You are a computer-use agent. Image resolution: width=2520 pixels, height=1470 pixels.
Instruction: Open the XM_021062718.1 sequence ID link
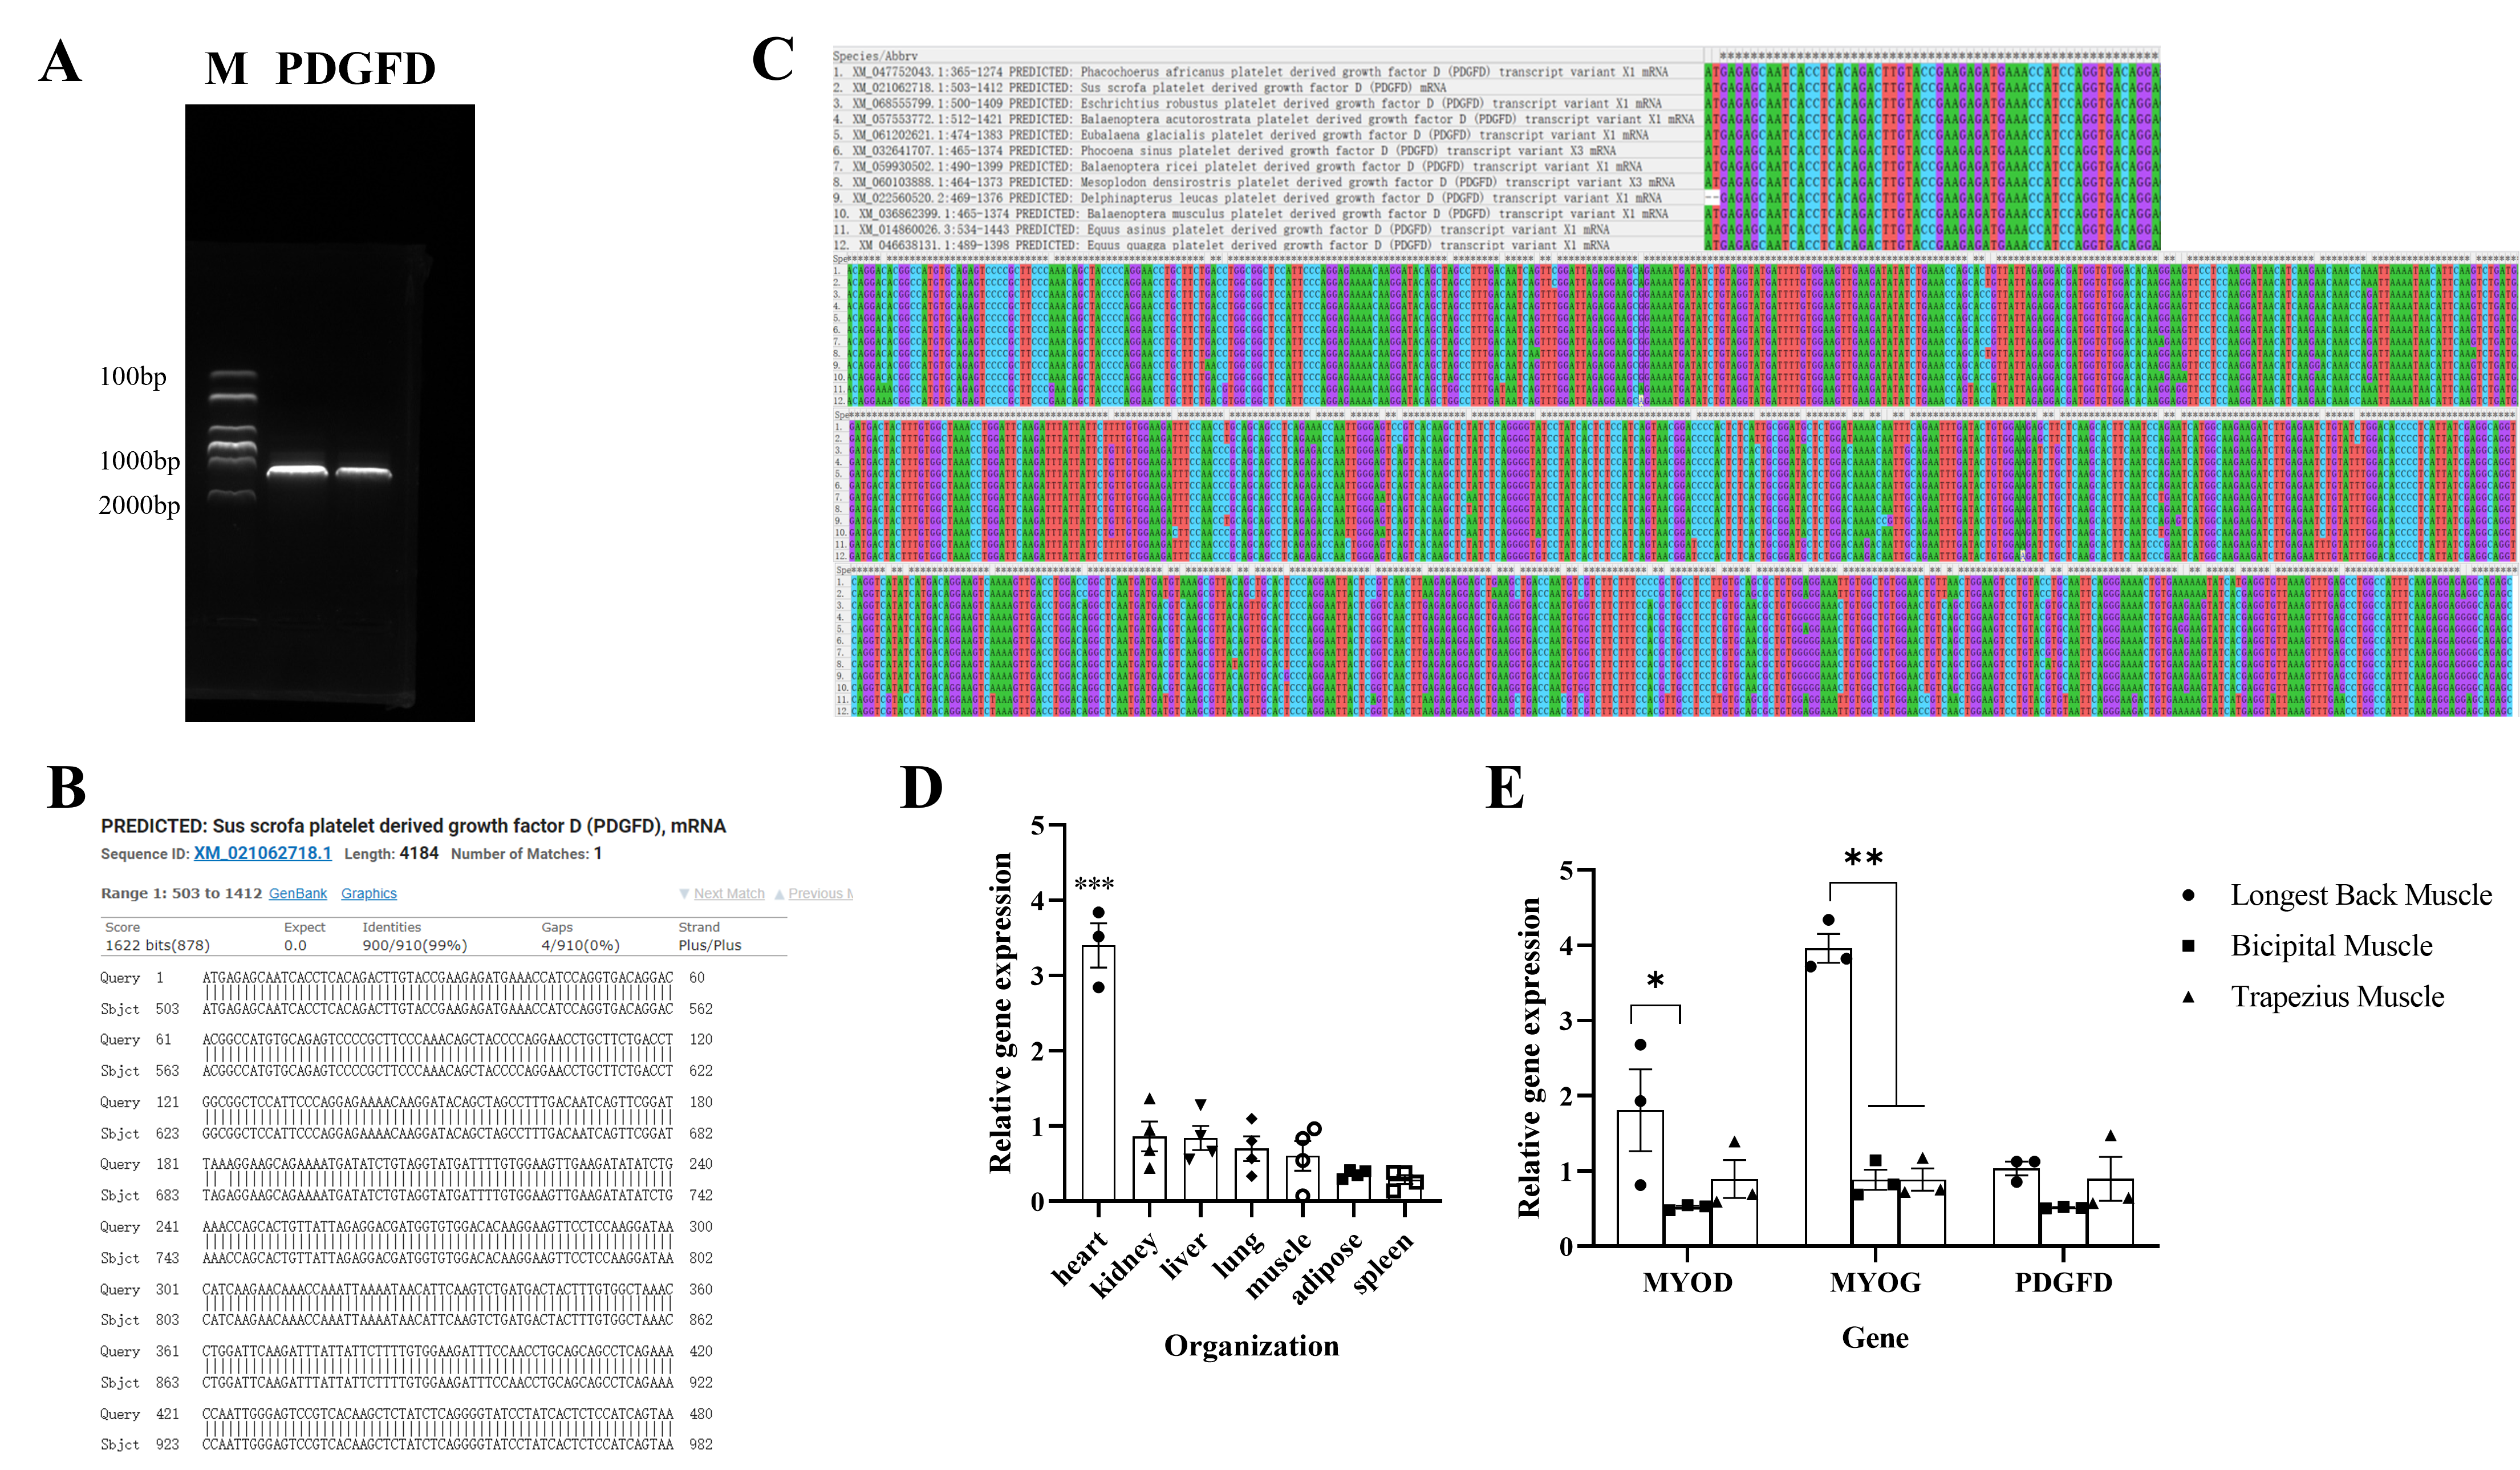[x=262, y=853]
